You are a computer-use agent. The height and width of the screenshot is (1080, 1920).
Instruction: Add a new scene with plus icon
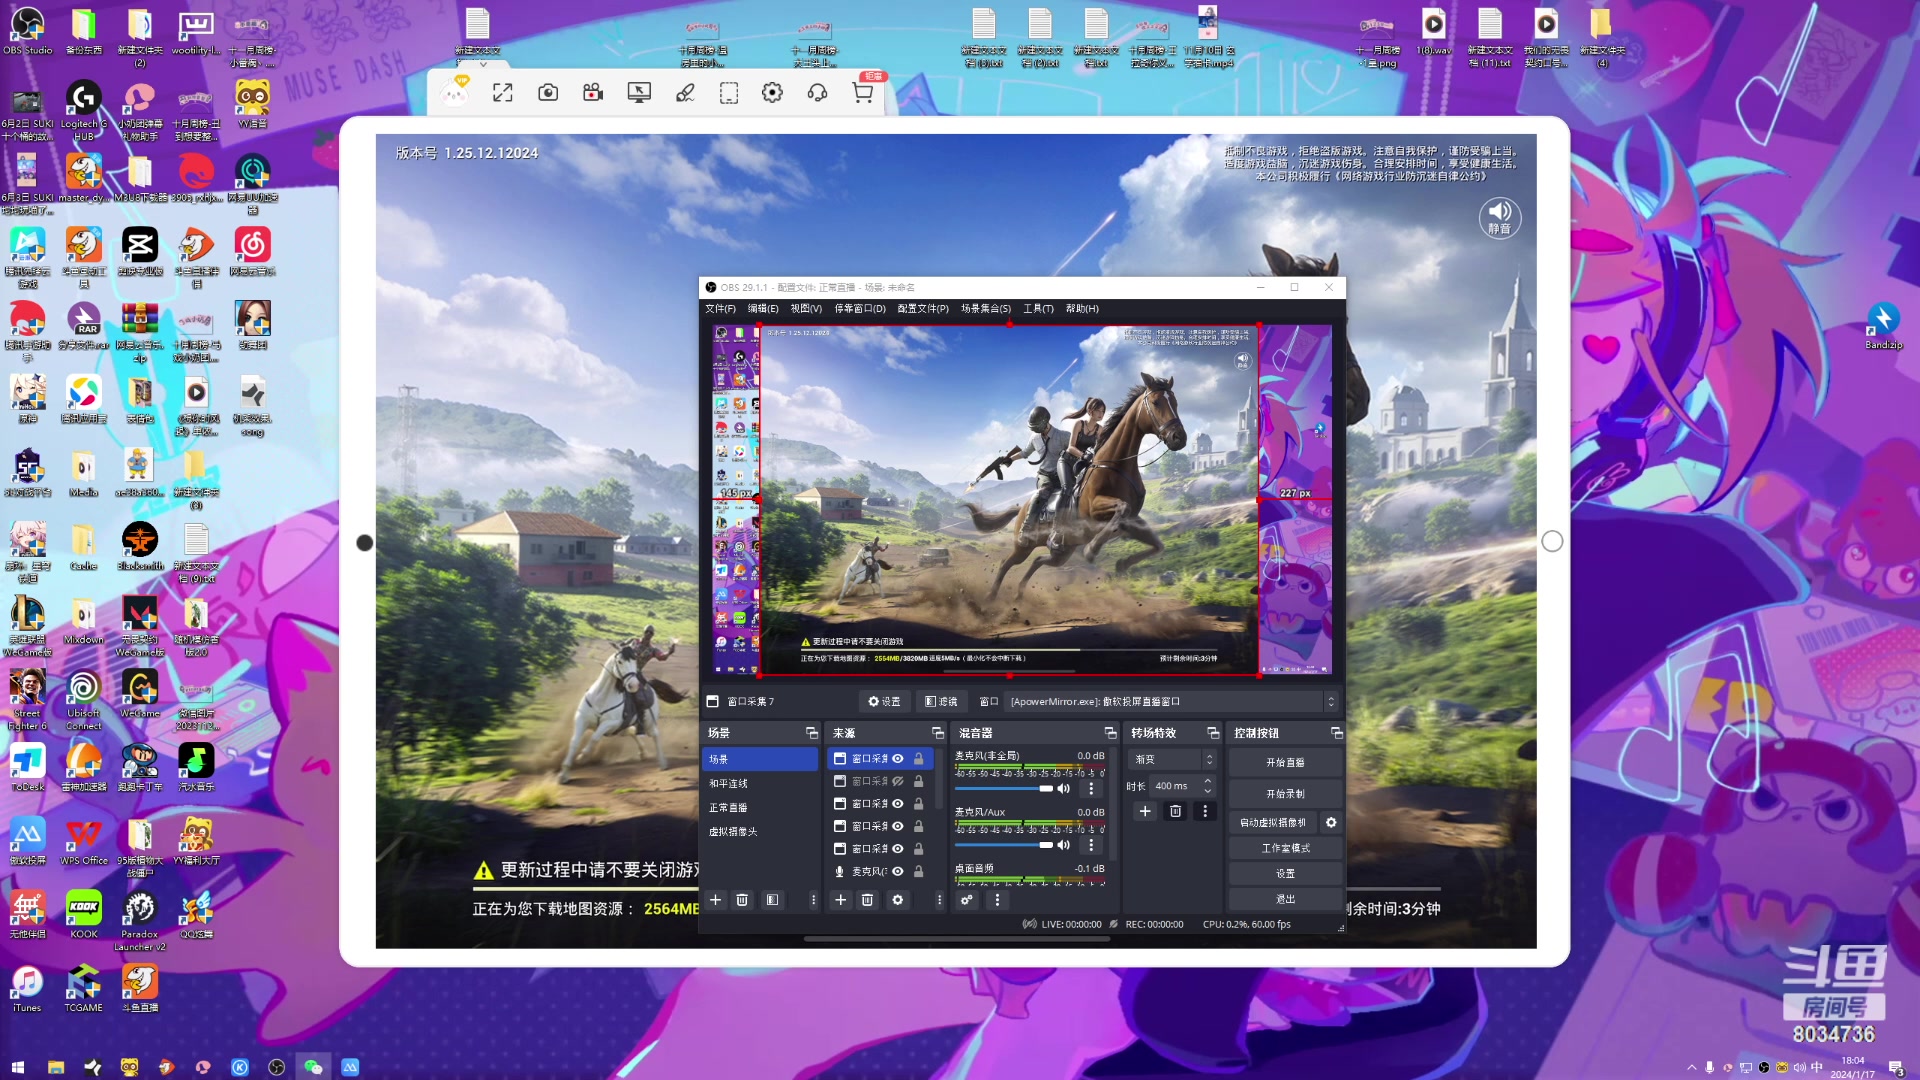tap(715, 900)
